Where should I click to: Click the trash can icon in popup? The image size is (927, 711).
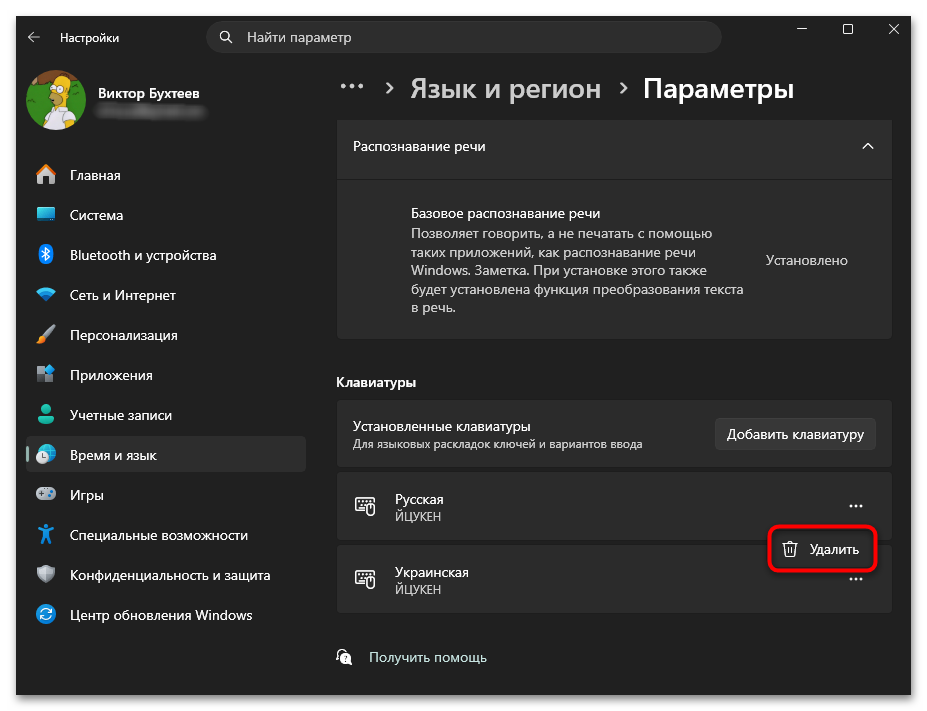click(790, 550)
